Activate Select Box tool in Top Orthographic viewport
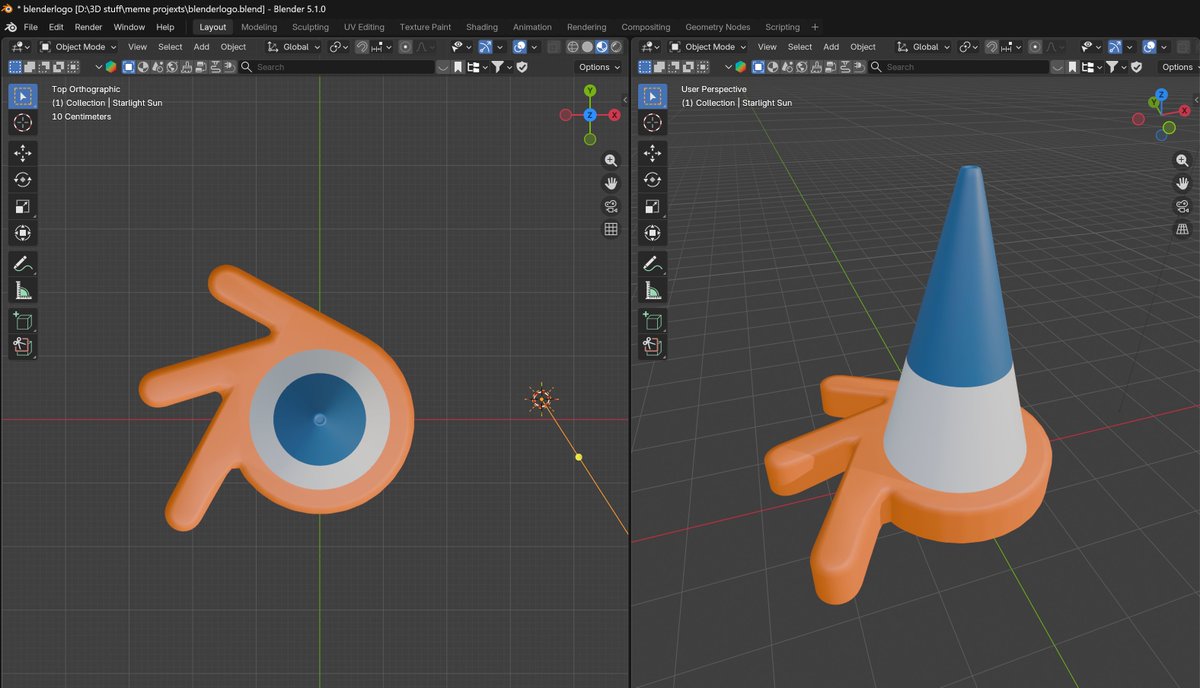The width and height of the screenshot is (1200, 688). (22, 95)
